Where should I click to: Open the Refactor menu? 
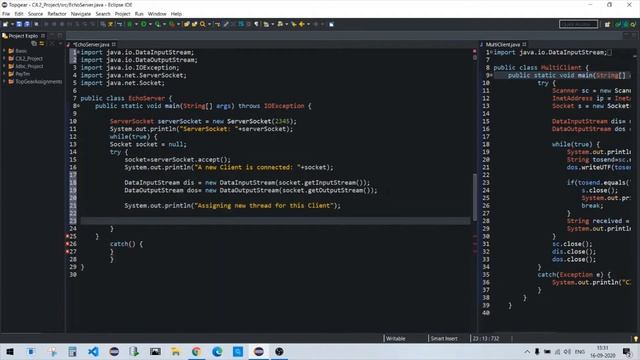(x=57, y=14)
